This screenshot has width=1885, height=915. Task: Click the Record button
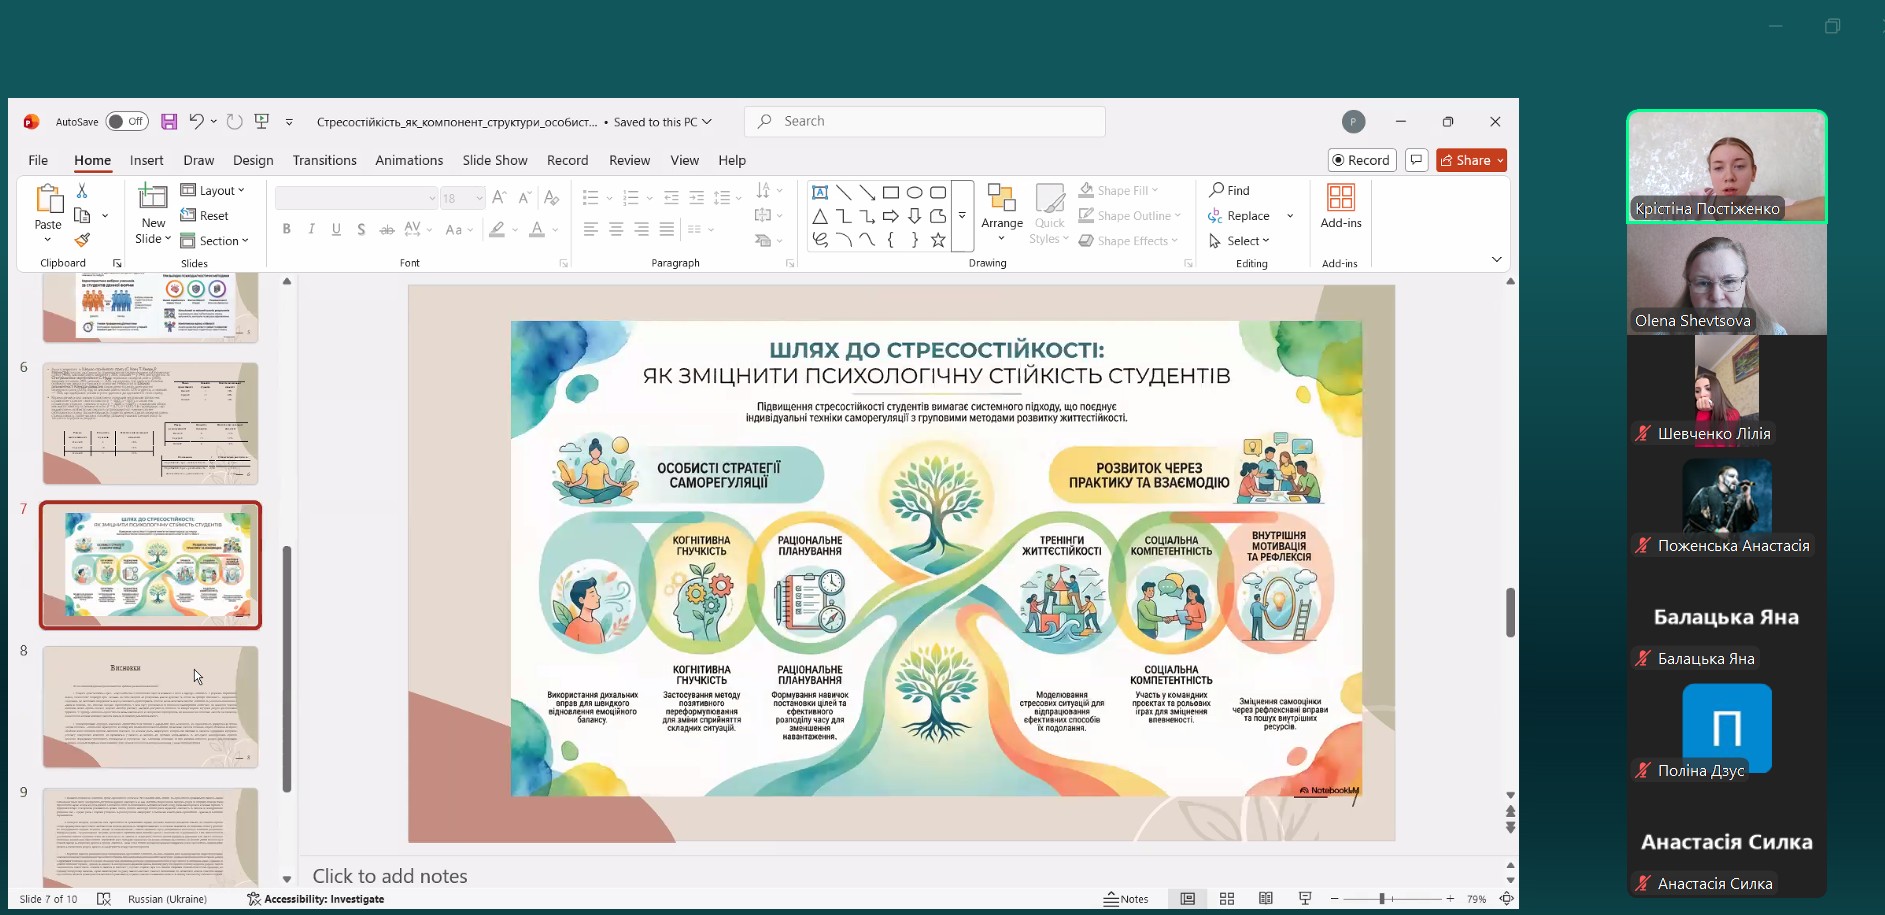coord(1361,160)
